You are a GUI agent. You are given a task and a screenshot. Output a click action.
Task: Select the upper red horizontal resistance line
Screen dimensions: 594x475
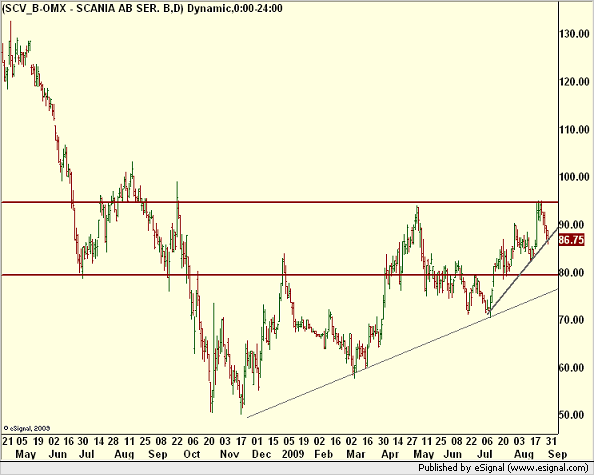pos(280,202)
